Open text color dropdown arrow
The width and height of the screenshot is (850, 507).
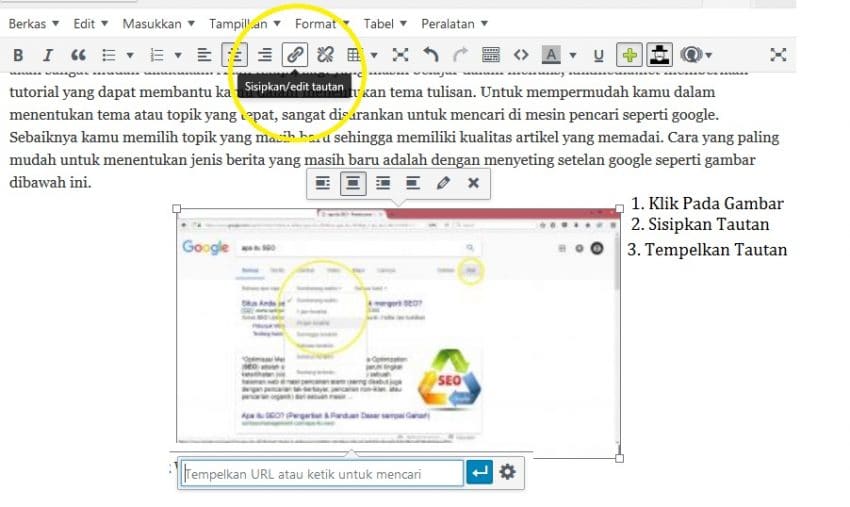[572, 55]
